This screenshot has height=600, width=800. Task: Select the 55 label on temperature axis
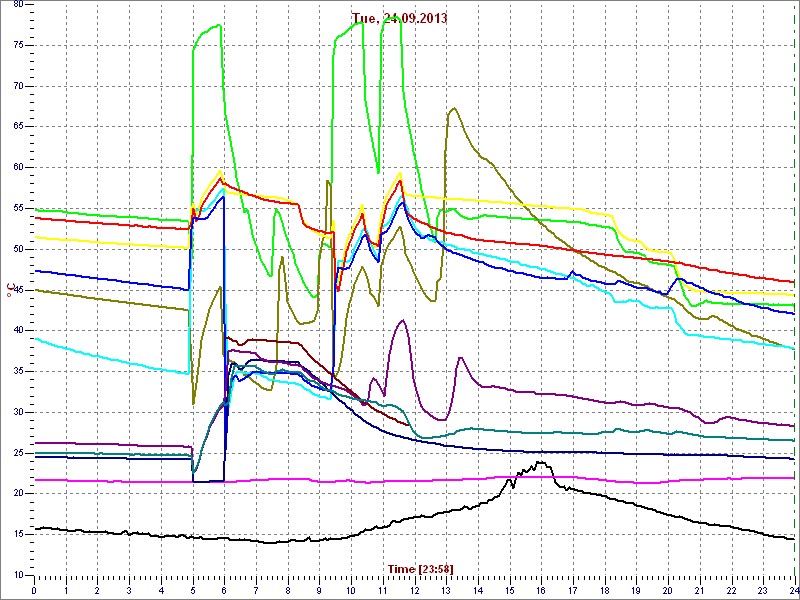coord(17,208)
